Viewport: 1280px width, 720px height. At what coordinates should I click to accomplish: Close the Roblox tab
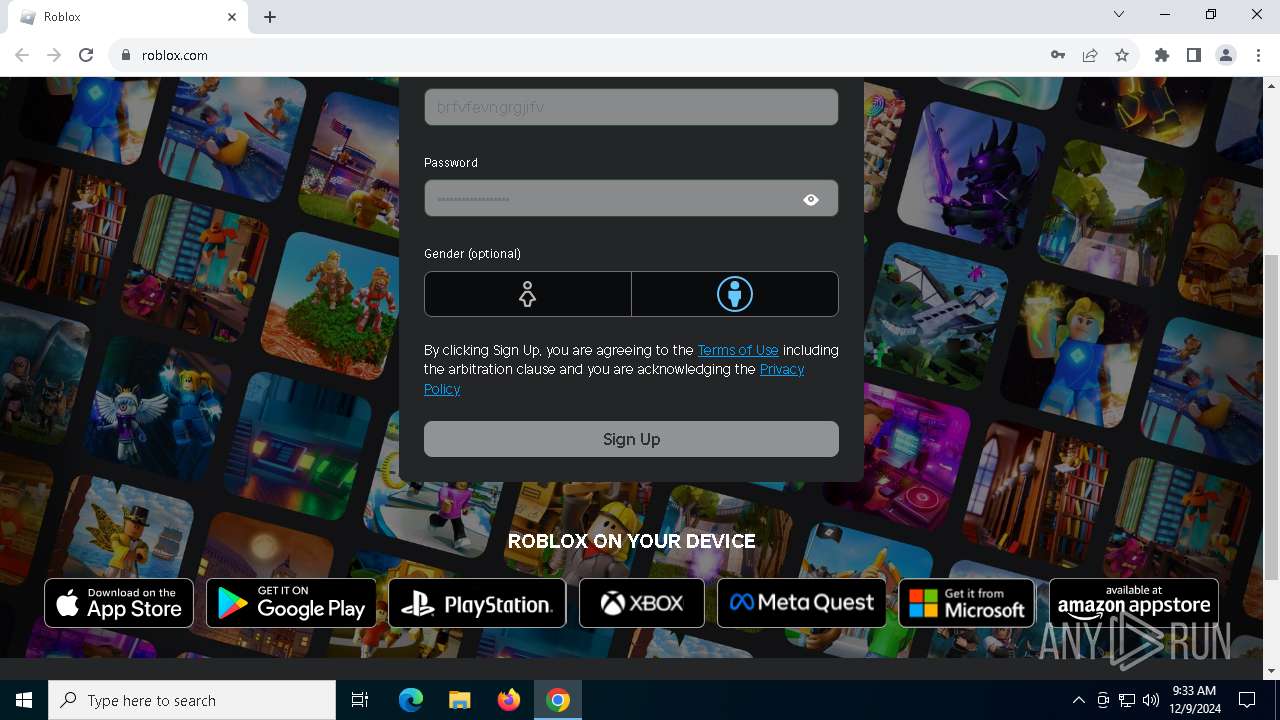pyautogui.click(x=232, y=17)
